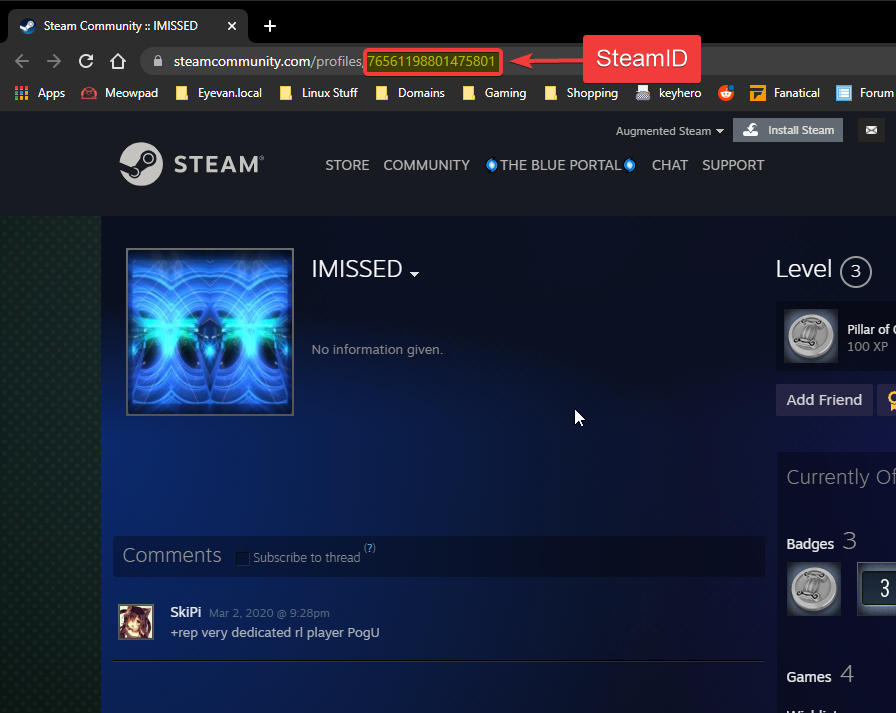Reload the page with refresh icon
This screenshot has height=713, width=896.
click(86, 61)
